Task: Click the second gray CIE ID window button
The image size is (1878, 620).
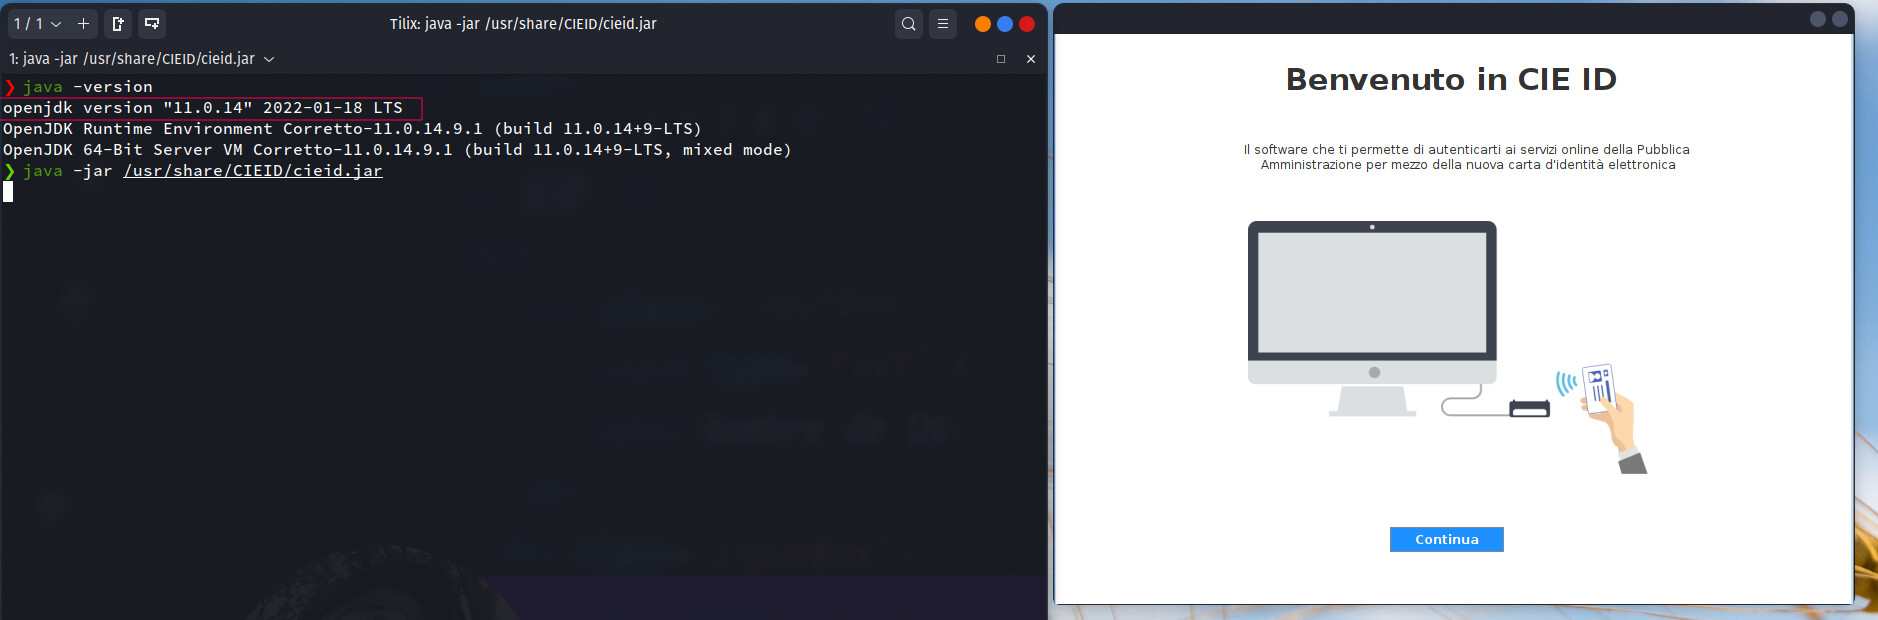Action: 1840,19
